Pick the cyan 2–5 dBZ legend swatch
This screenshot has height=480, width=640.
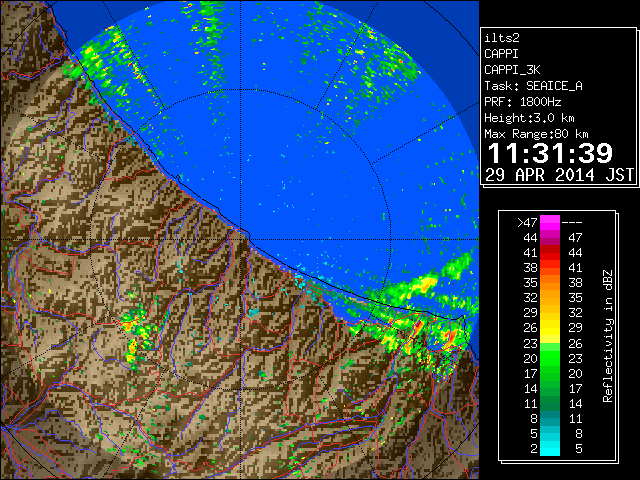coord(550,449)
